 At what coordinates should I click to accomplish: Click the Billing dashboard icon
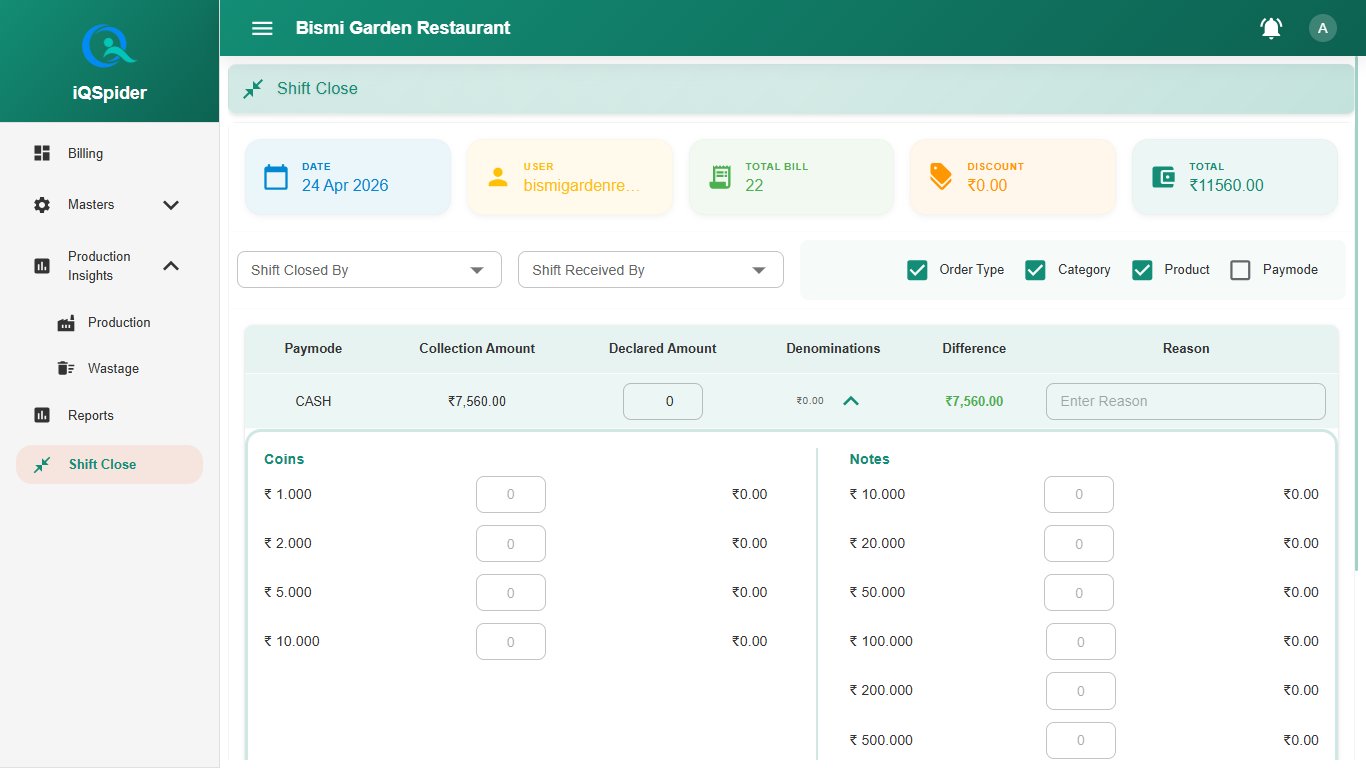(42, 153)
